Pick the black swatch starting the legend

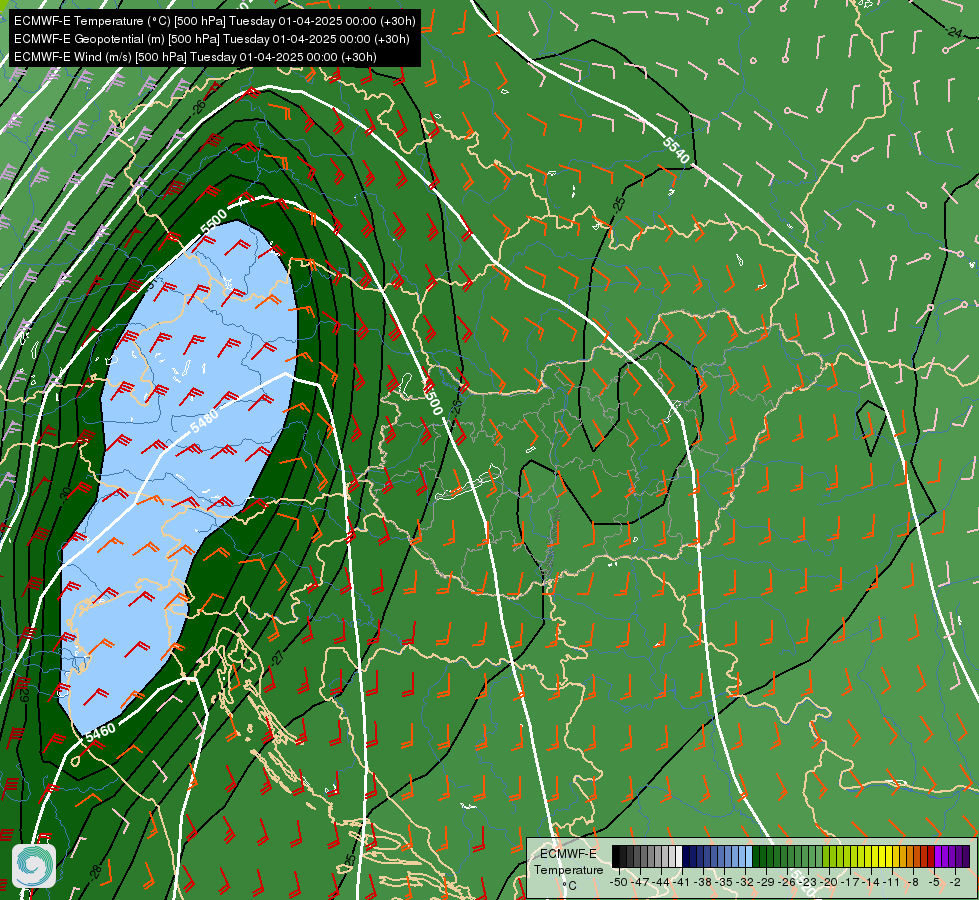616,856
